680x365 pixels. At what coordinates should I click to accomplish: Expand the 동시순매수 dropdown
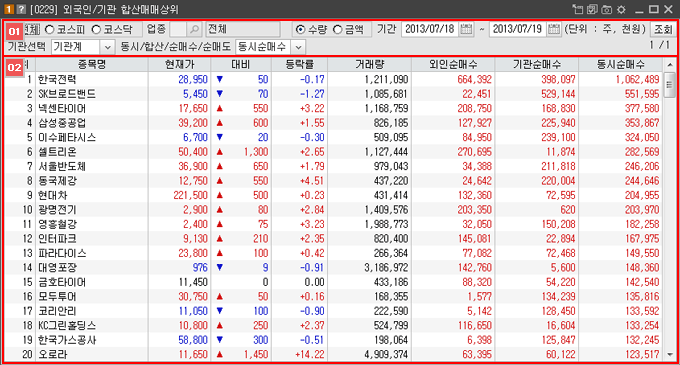pos(298,47)
